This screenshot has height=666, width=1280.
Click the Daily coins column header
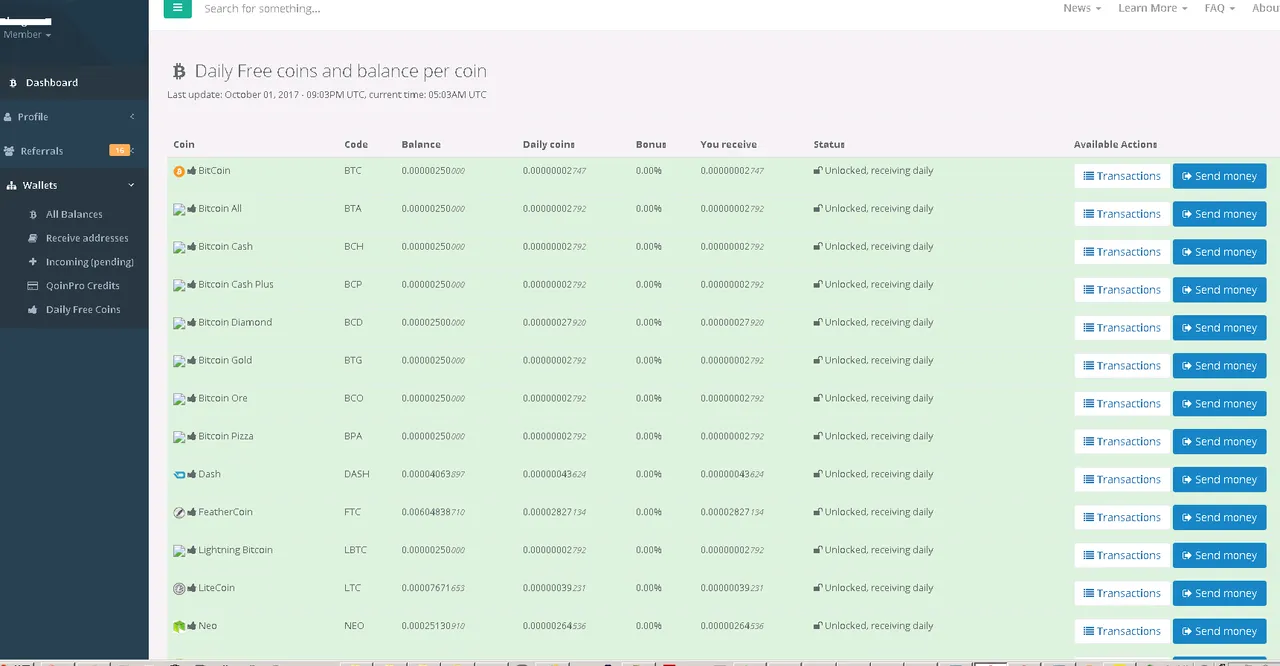coord(549,145)
